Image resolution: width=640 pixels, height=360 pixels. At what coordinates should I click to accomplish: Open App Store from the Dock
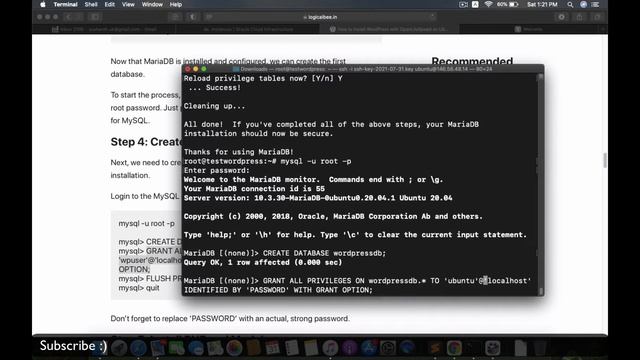coord(369,348)
